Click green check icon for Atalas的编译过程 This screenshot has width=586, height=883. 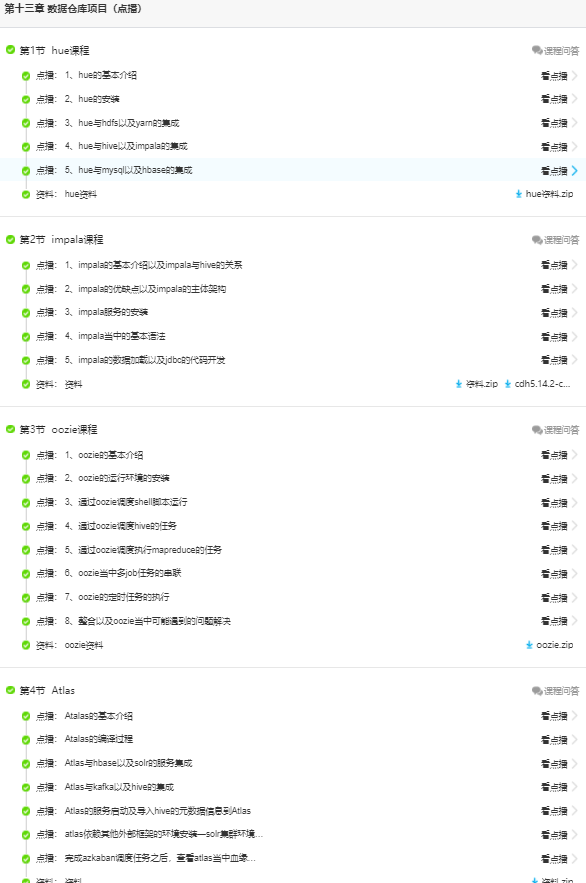pyautogui.click(x=26, y=740)
